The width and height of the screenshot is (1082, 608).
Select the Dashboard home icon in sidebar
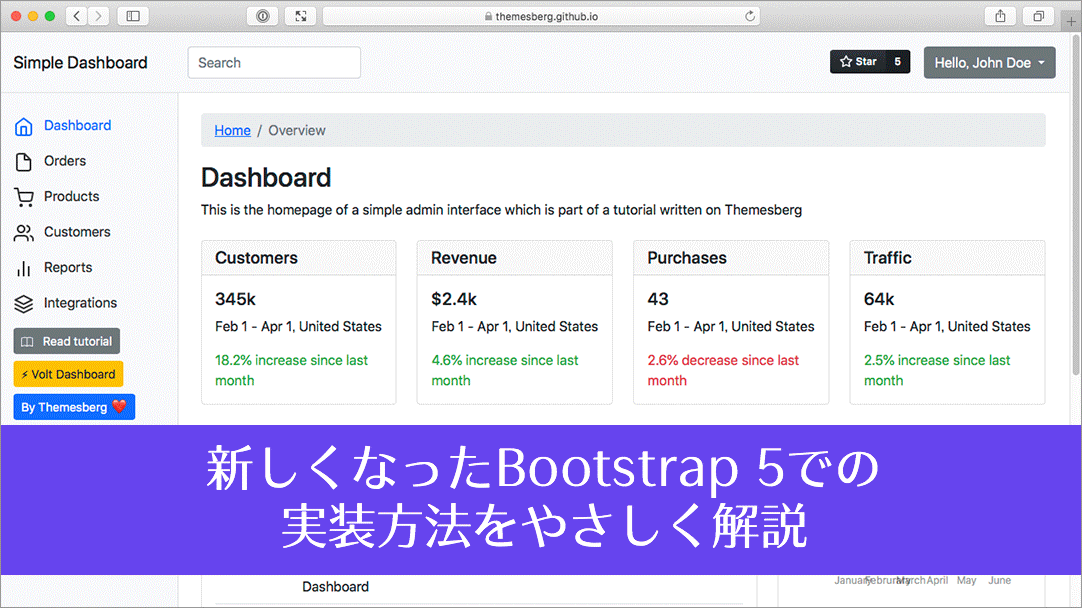pos(23,125)
